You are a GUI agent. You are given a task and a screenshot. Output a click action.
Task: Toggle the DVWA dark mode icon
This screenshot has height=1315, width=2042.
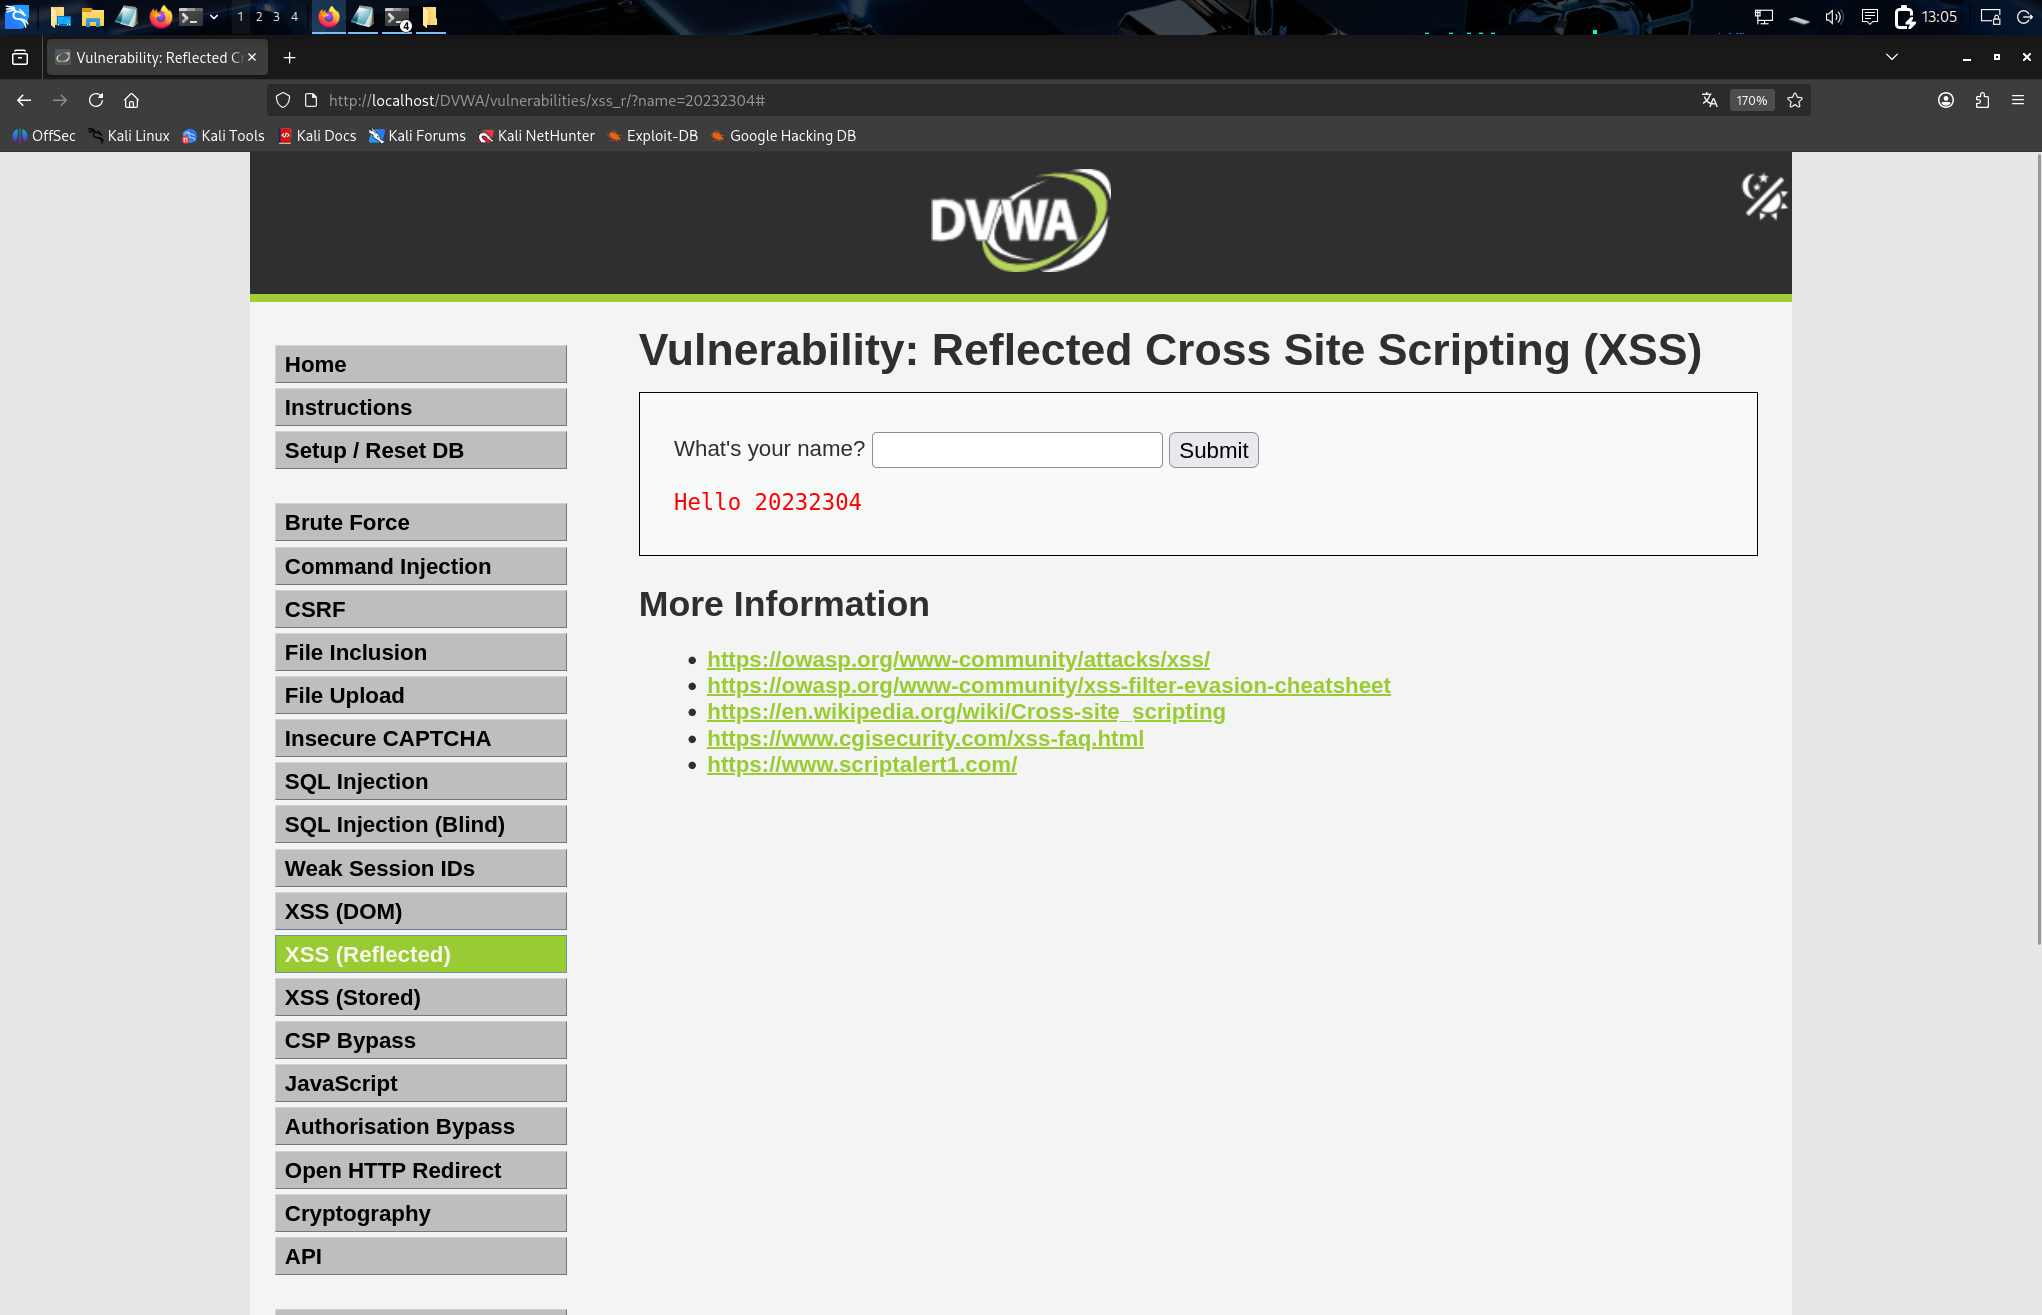(x=1764, y=196)
